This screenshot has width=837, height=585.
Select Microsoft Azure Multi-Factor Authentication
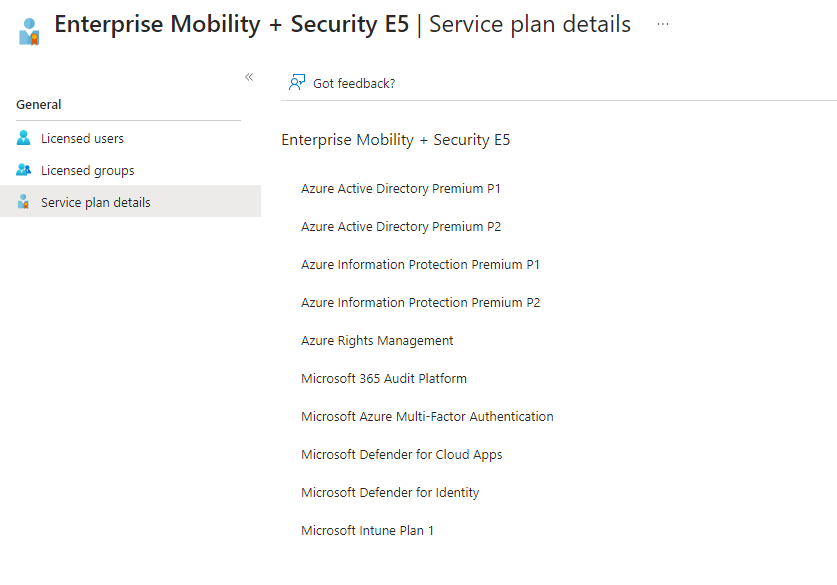(x=427, y=417)
